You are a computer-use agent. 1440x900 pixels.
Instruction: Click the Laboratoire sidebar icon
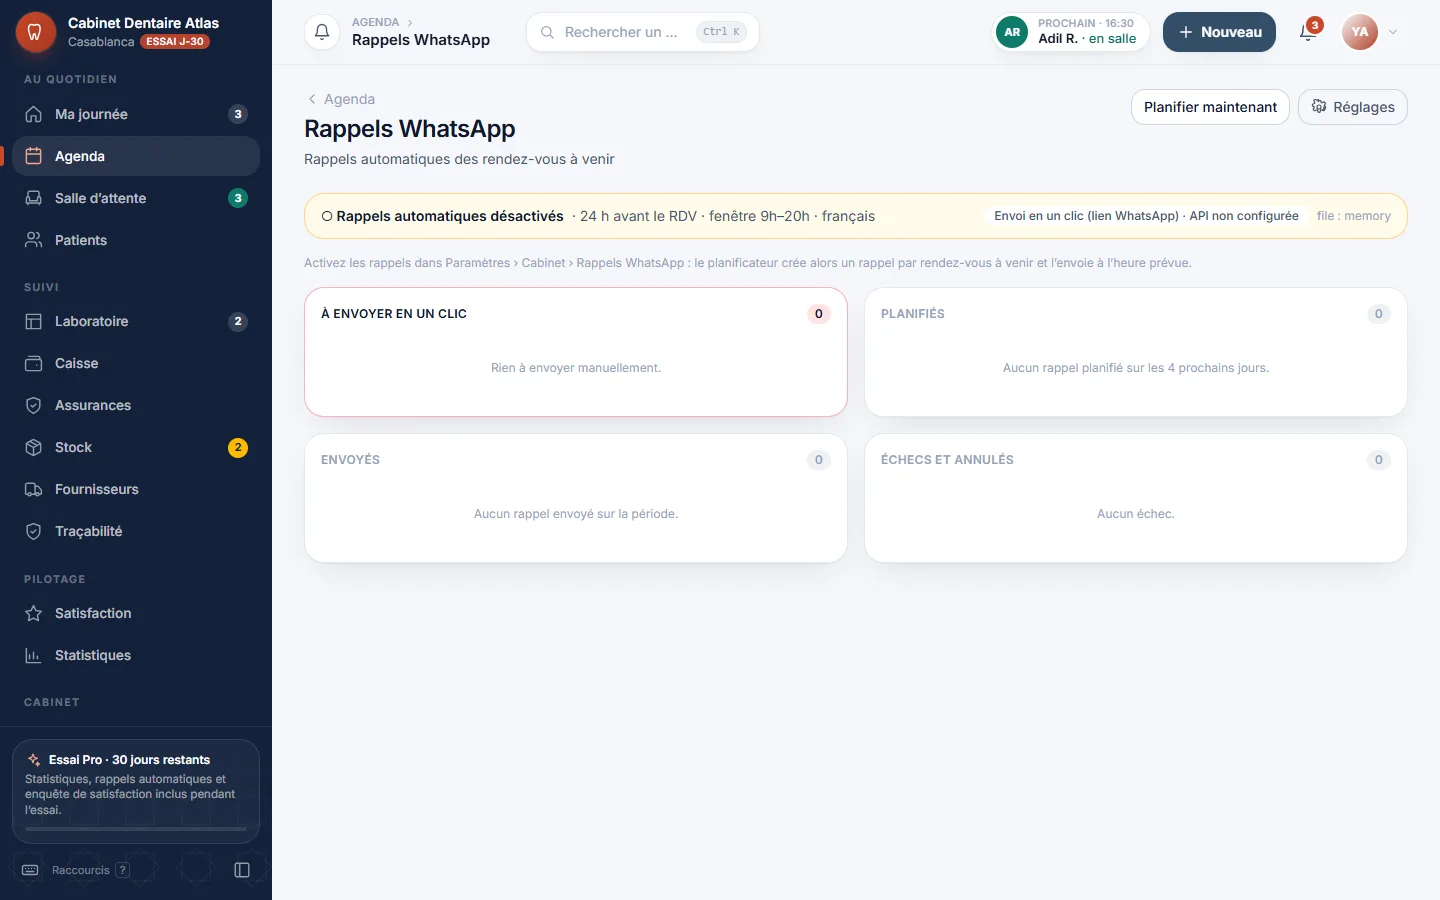tap(33, 321)
